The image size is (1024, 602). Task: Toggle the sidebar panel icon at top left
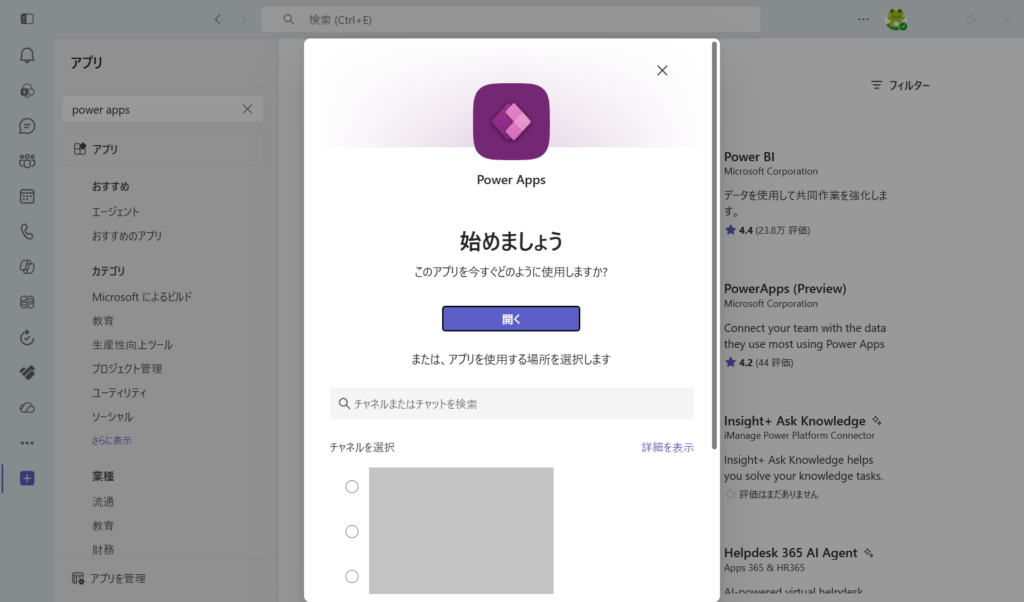pos(27,19)
